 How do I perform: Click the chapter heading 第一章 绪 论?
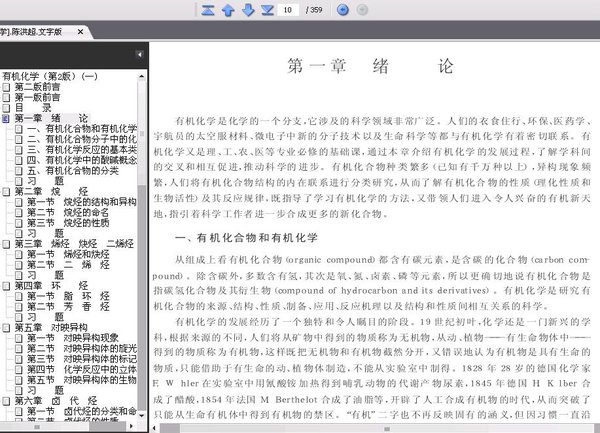371,66
